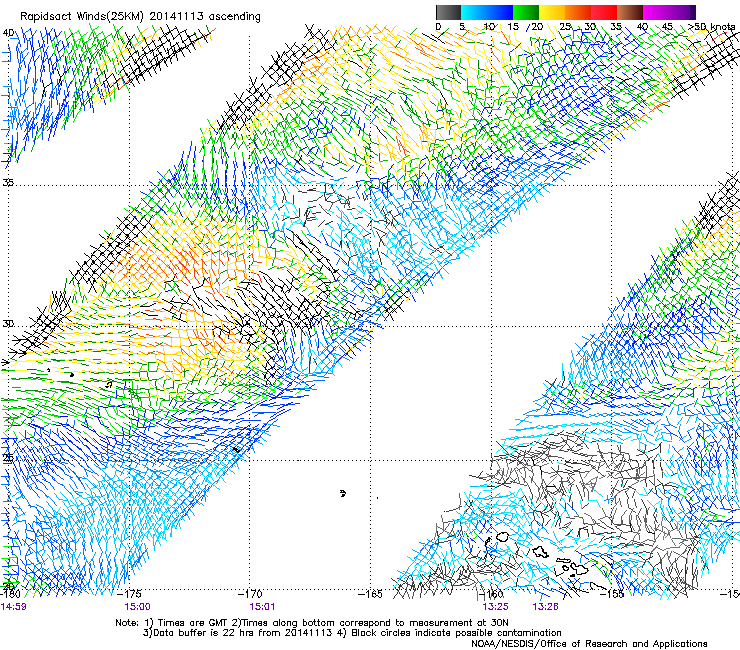Screen dimensions: 740x650
Task: Select the orange 25-30 knots legend color
Action: tap(578, 12)
